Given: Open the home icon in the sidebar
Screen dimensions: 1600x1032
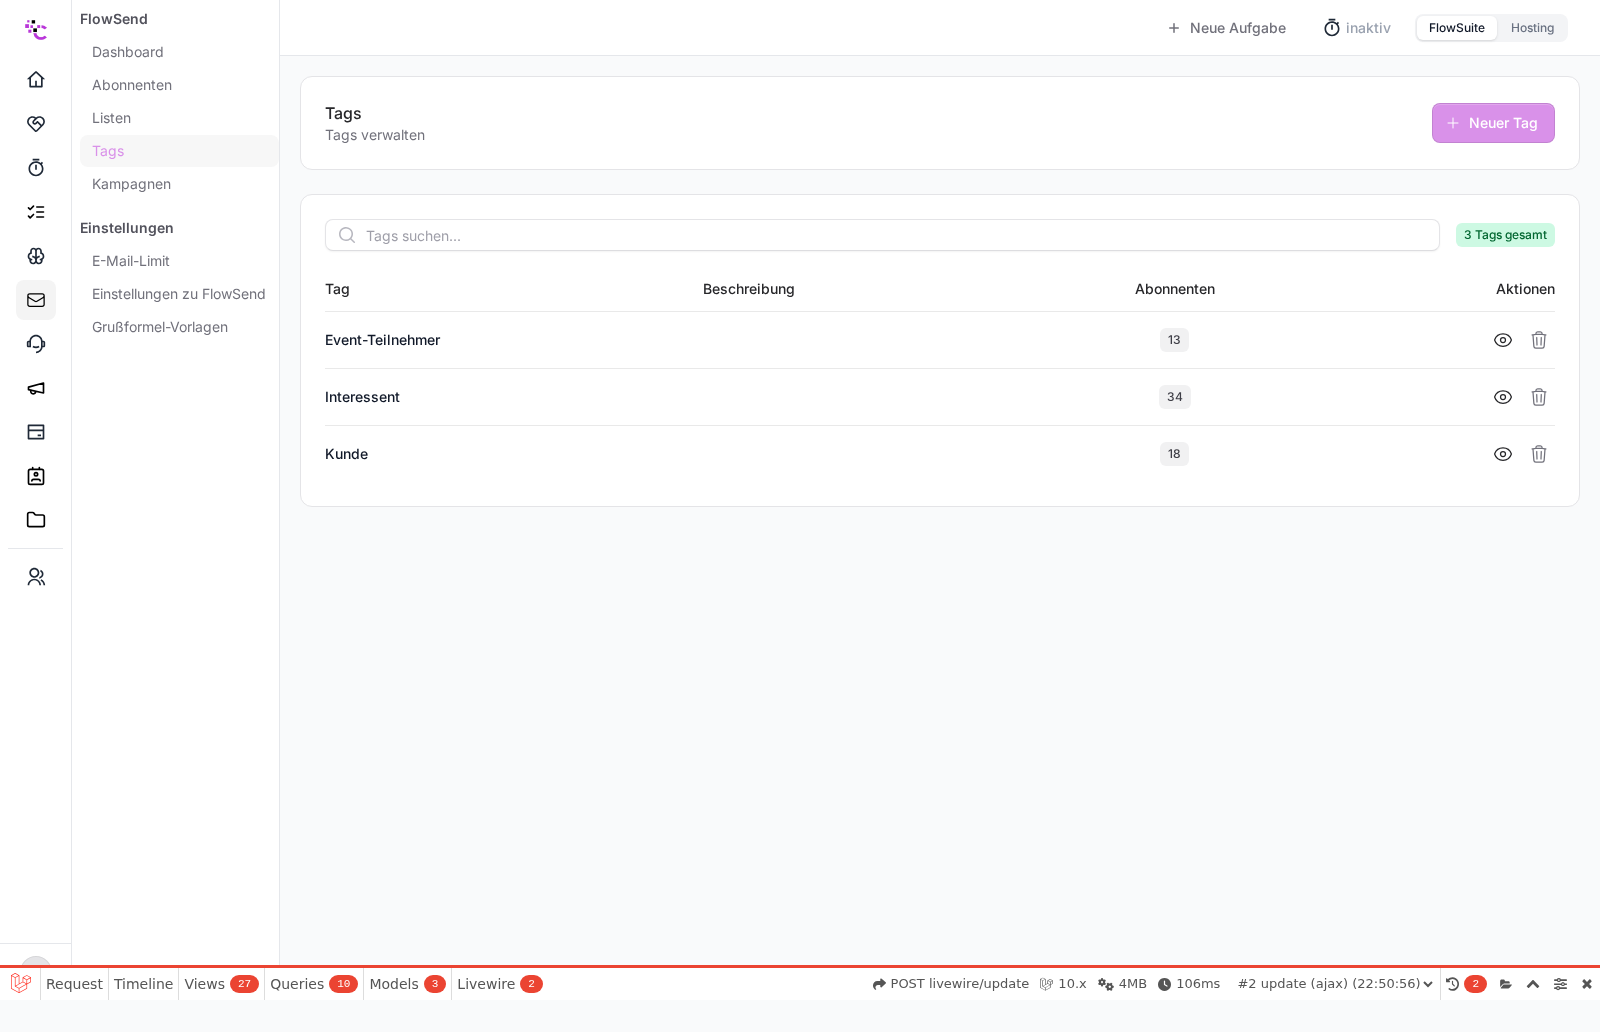Looking at the screenshot, I should (36, 79).
